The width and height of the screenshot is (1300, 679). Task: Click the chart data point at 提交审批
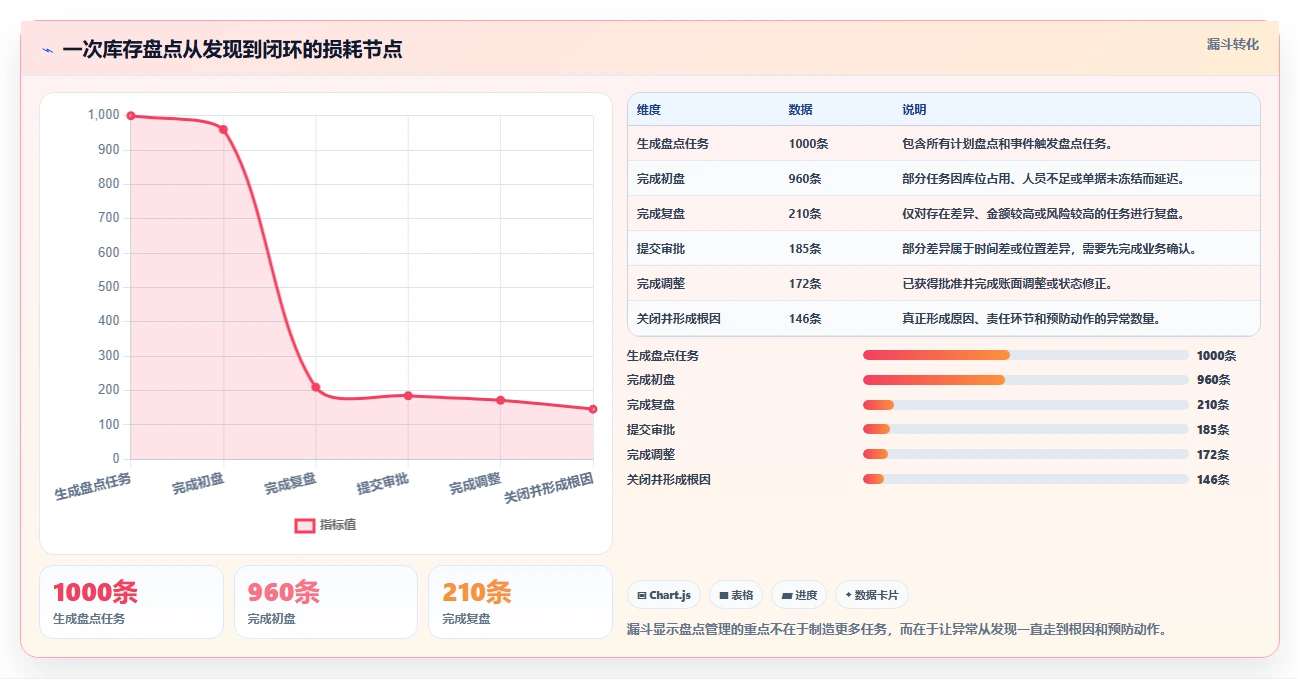point(408,396)
